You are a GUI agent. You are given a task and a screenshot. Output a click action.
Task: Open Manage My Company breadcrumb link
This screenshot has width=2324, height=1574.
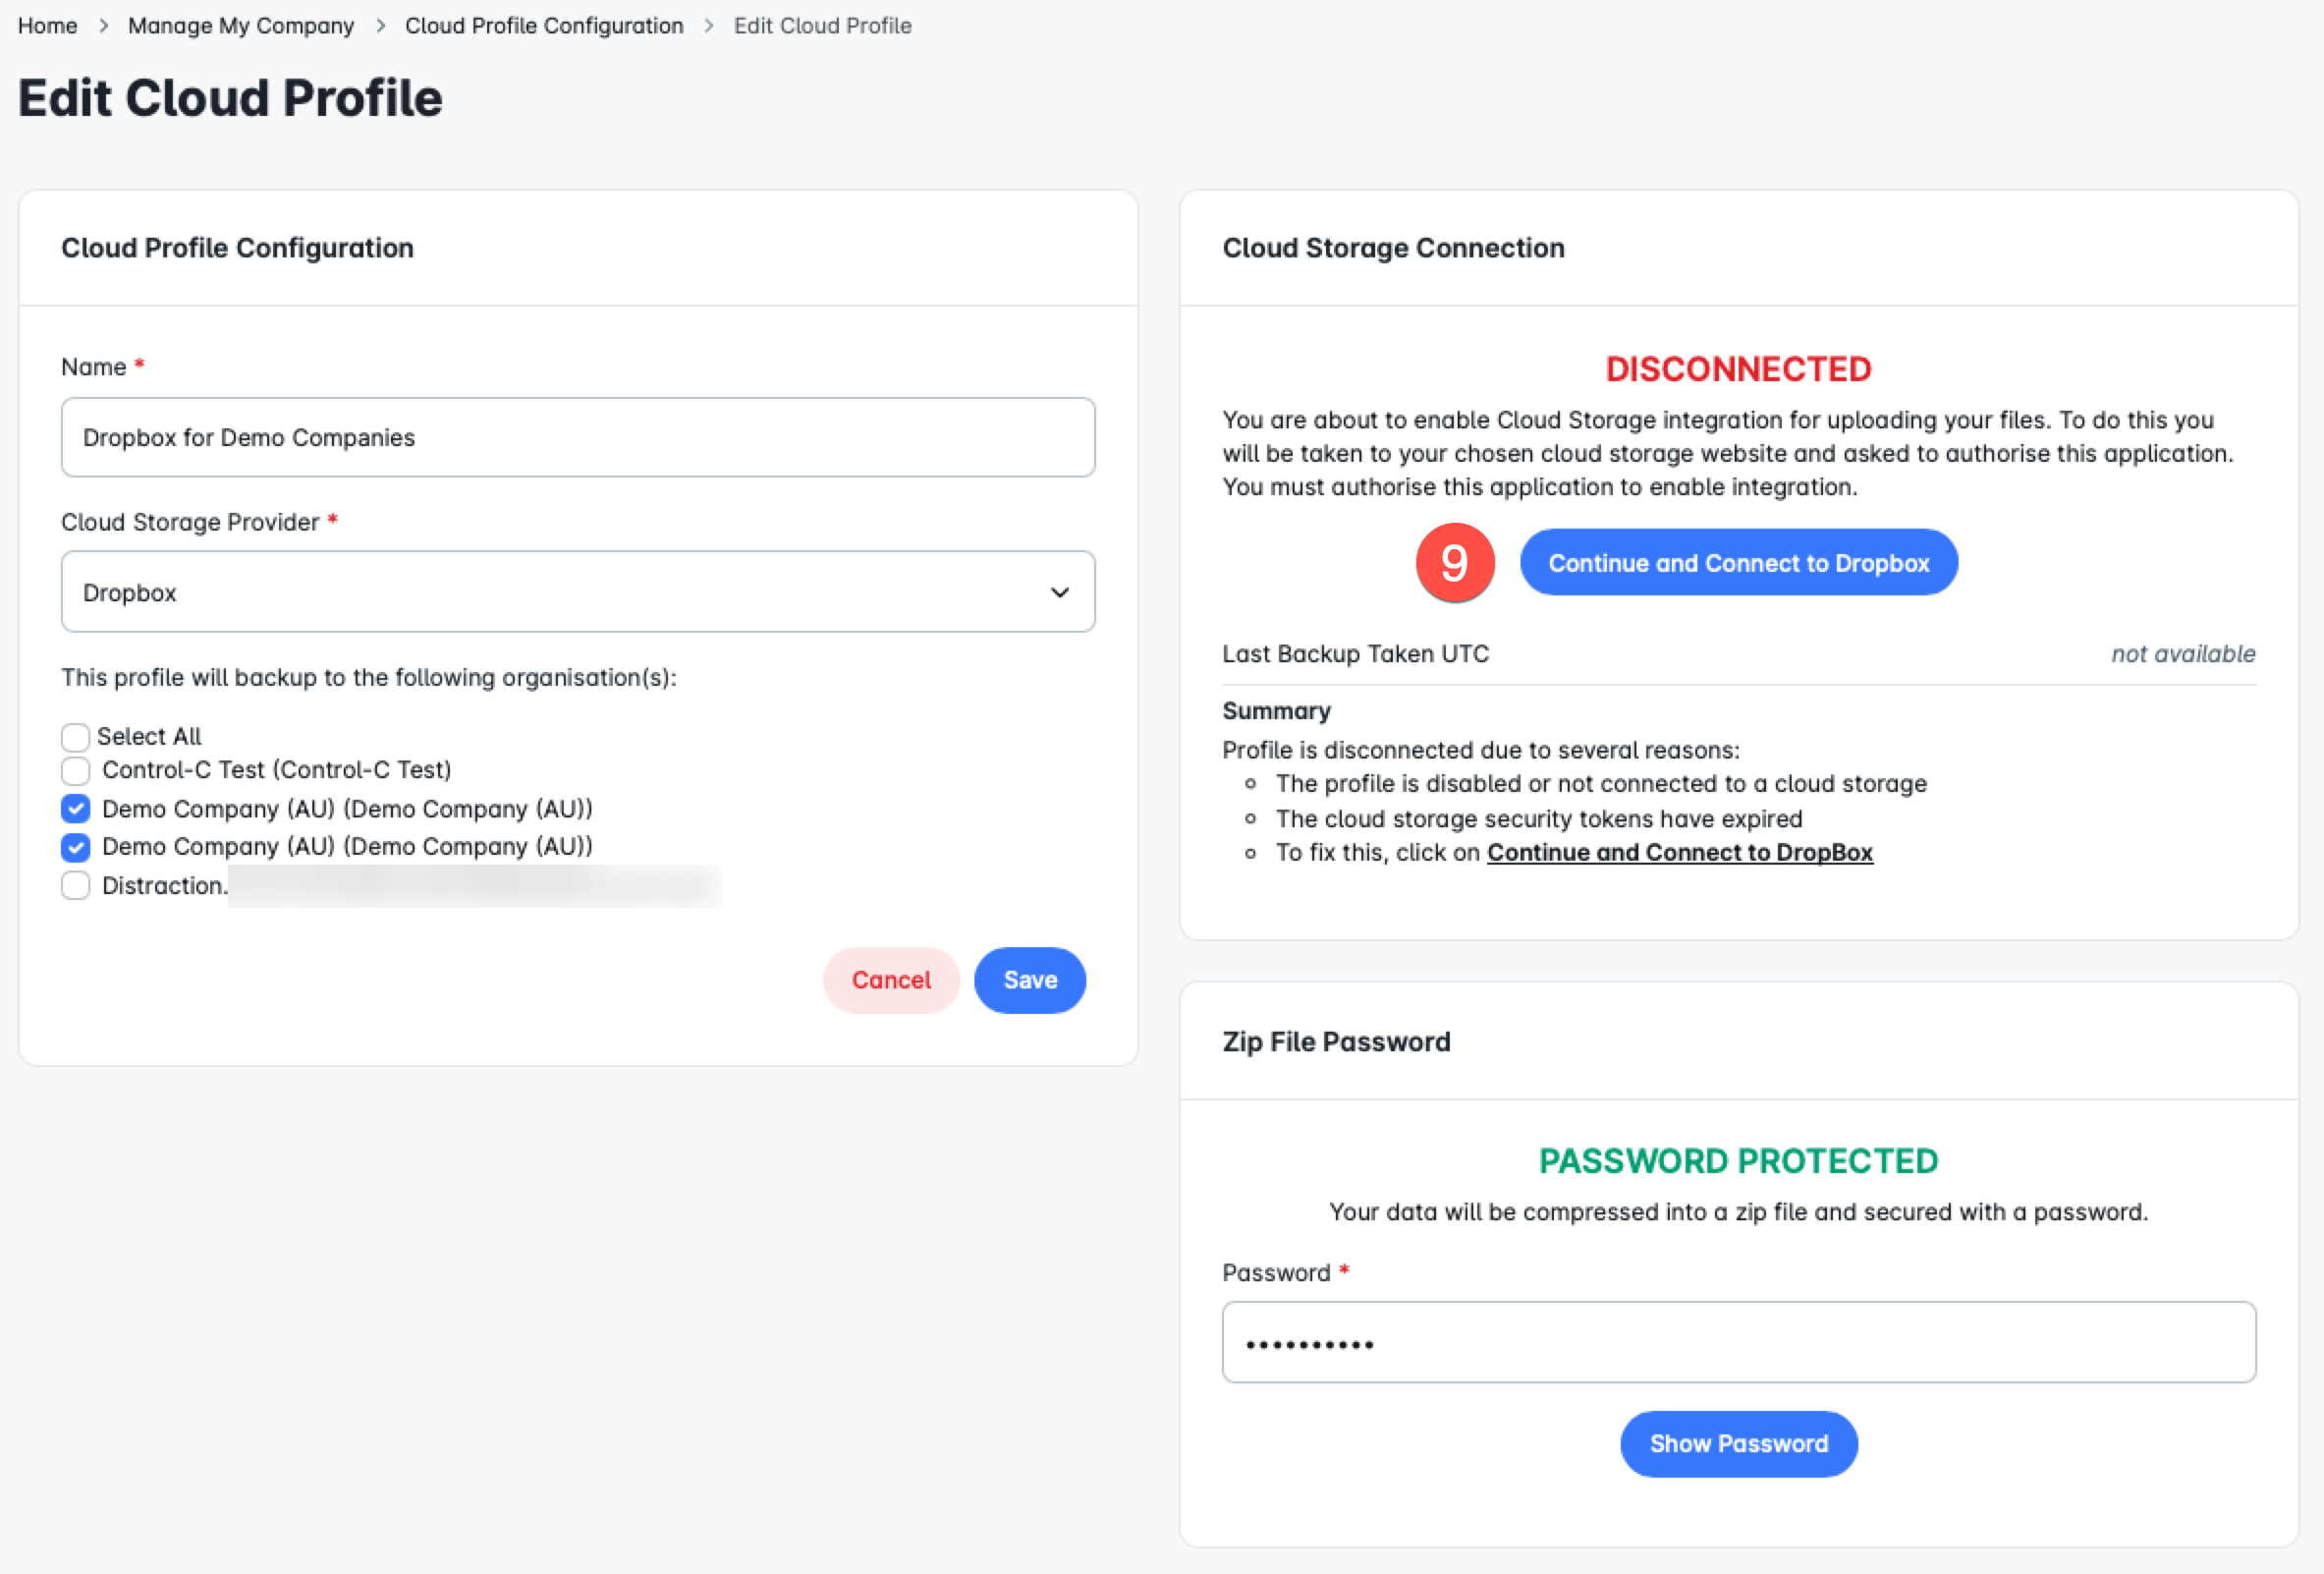pos(241,26)
